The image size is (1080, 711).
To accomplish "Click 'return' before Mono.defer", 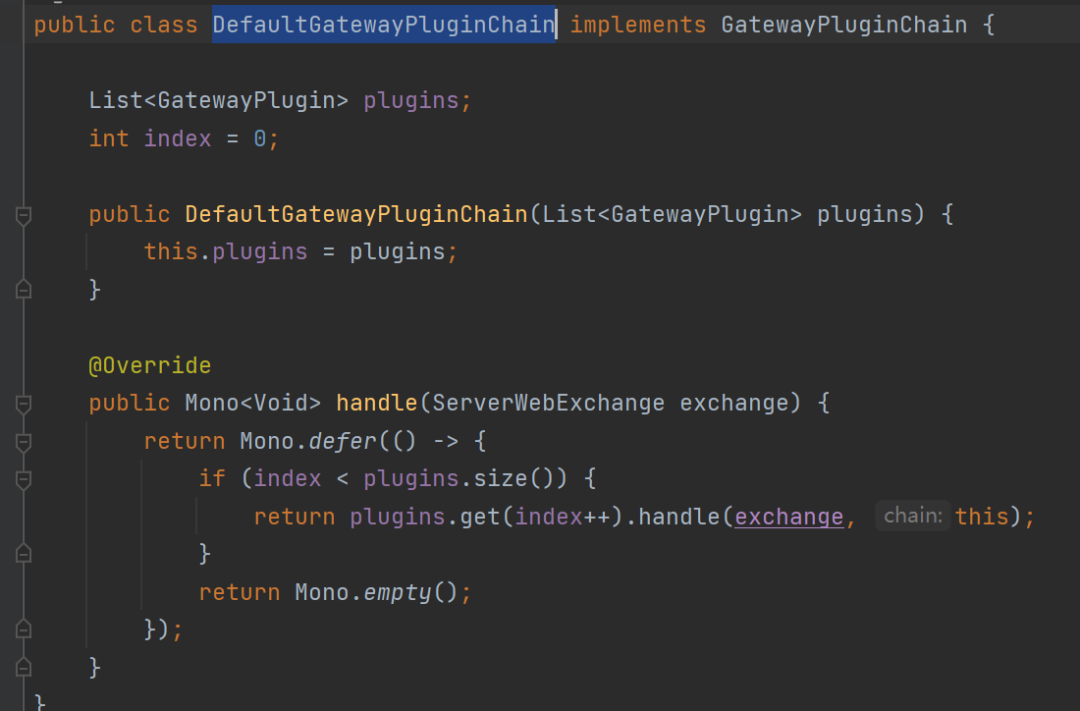I will 185,441.
